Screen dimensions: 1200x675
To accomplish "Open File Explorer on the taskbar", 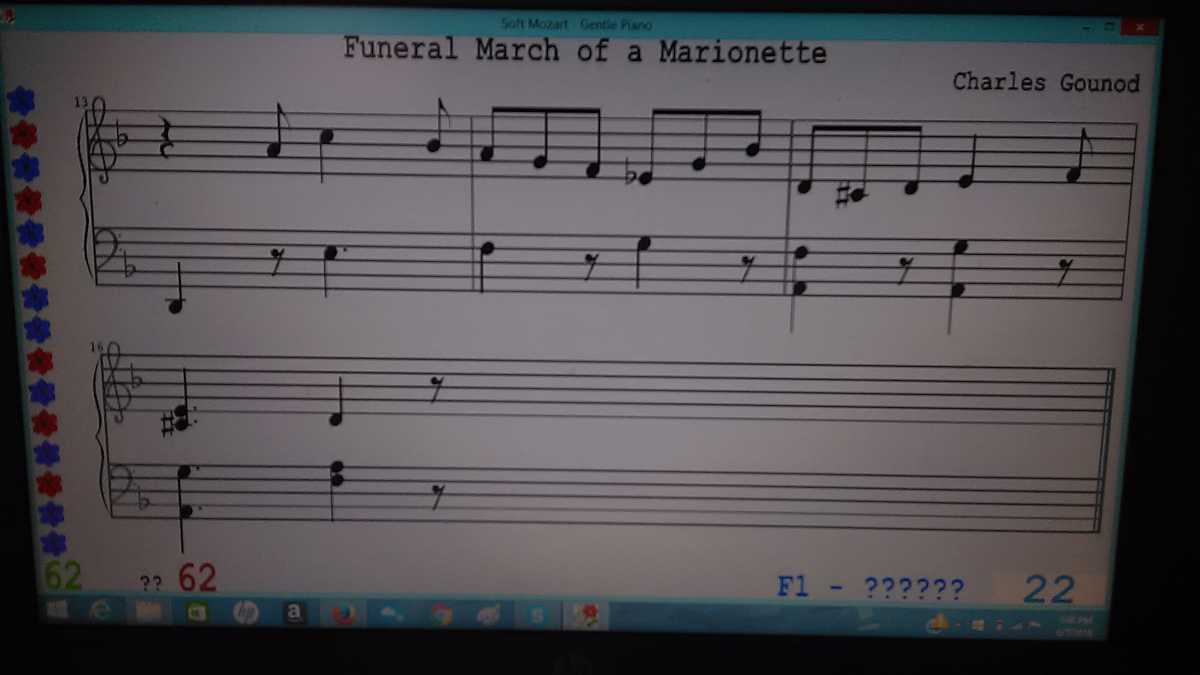I will coord(149,611).
